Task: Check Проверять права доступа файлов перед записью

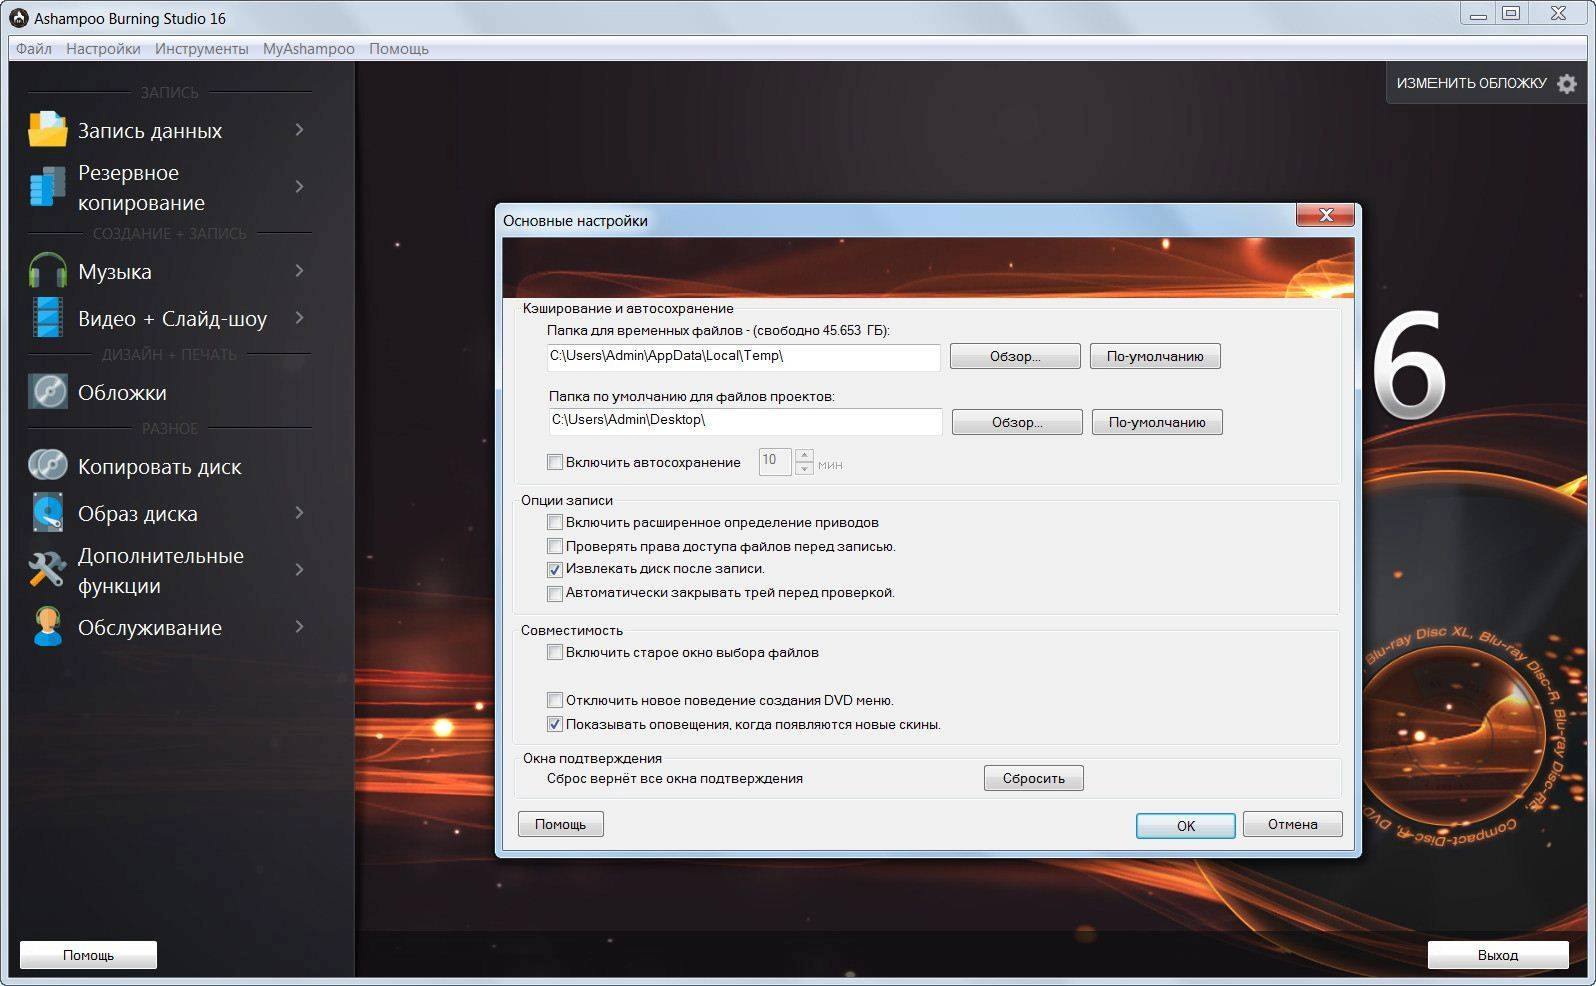Action: (x=555, y=546)
